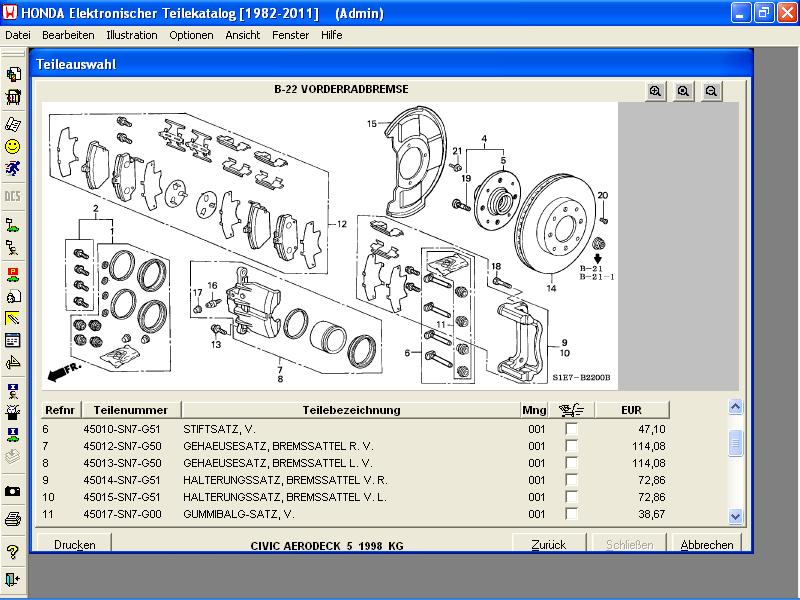Viewport: 800px width, 600px height.
Task: Open the Ansicht menu
Action: coord(243,35)
